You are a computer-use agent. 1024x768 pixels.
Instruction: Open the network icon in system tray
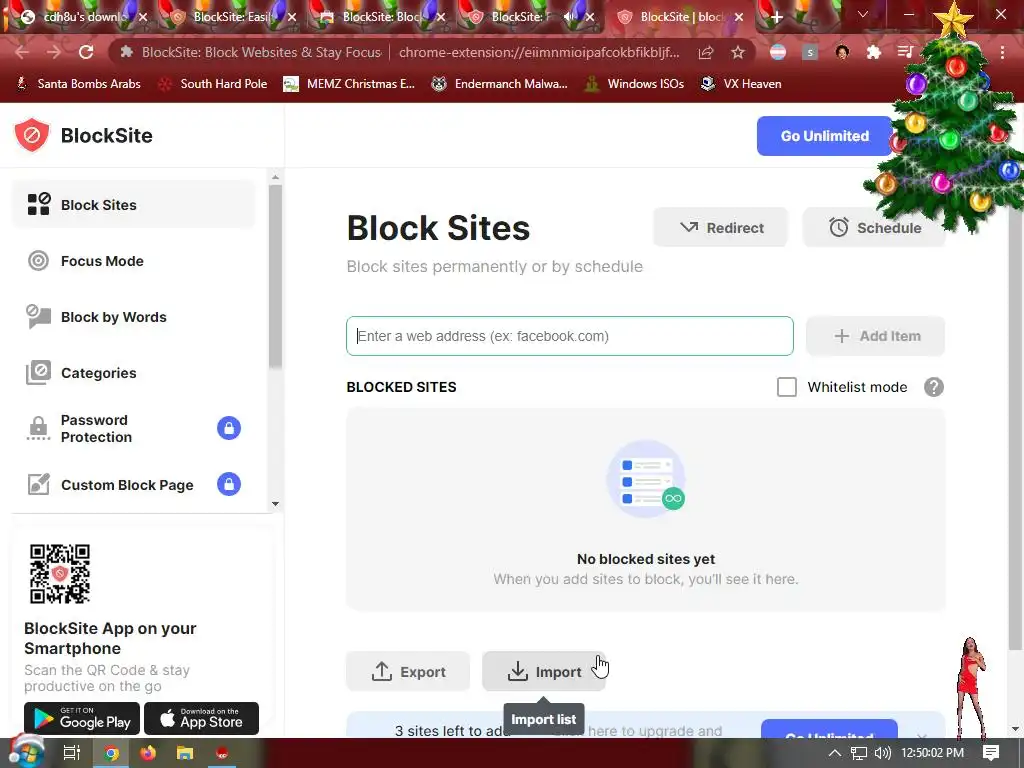[x=859, y=753]
